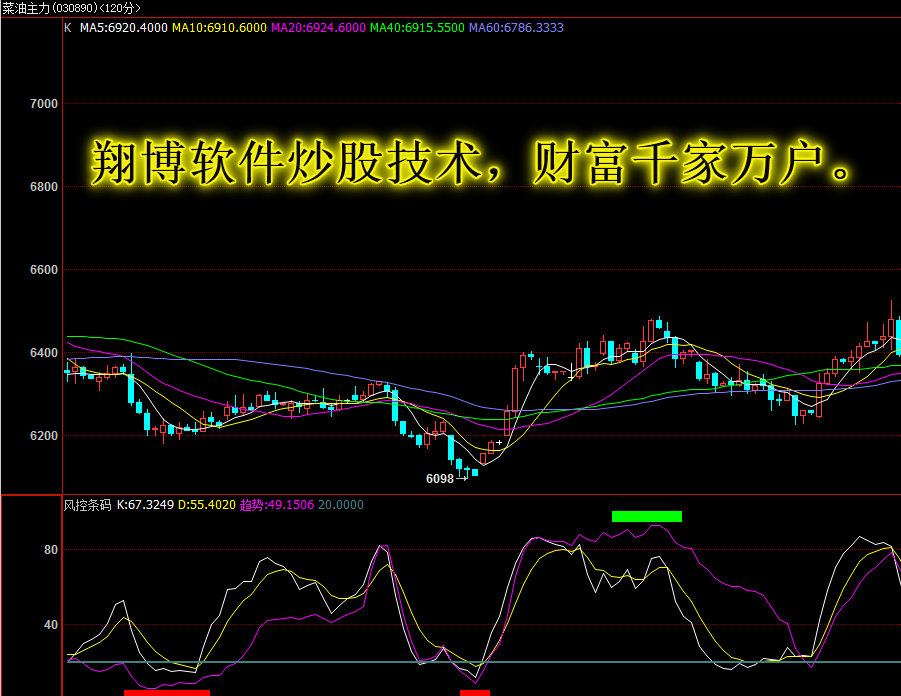
Task: Select the MA5:6920.4000 indicator label
Action: 124,28
